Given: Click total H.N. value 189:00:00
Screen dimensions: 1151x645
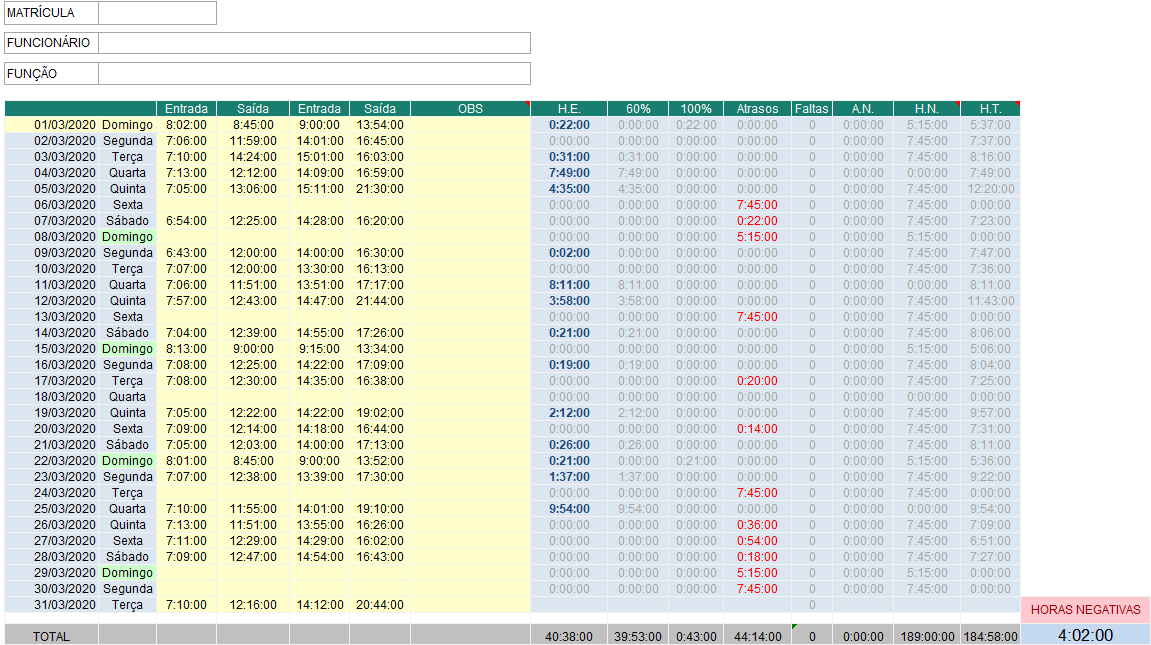Looking at the screenshot, I should (927, 636).
